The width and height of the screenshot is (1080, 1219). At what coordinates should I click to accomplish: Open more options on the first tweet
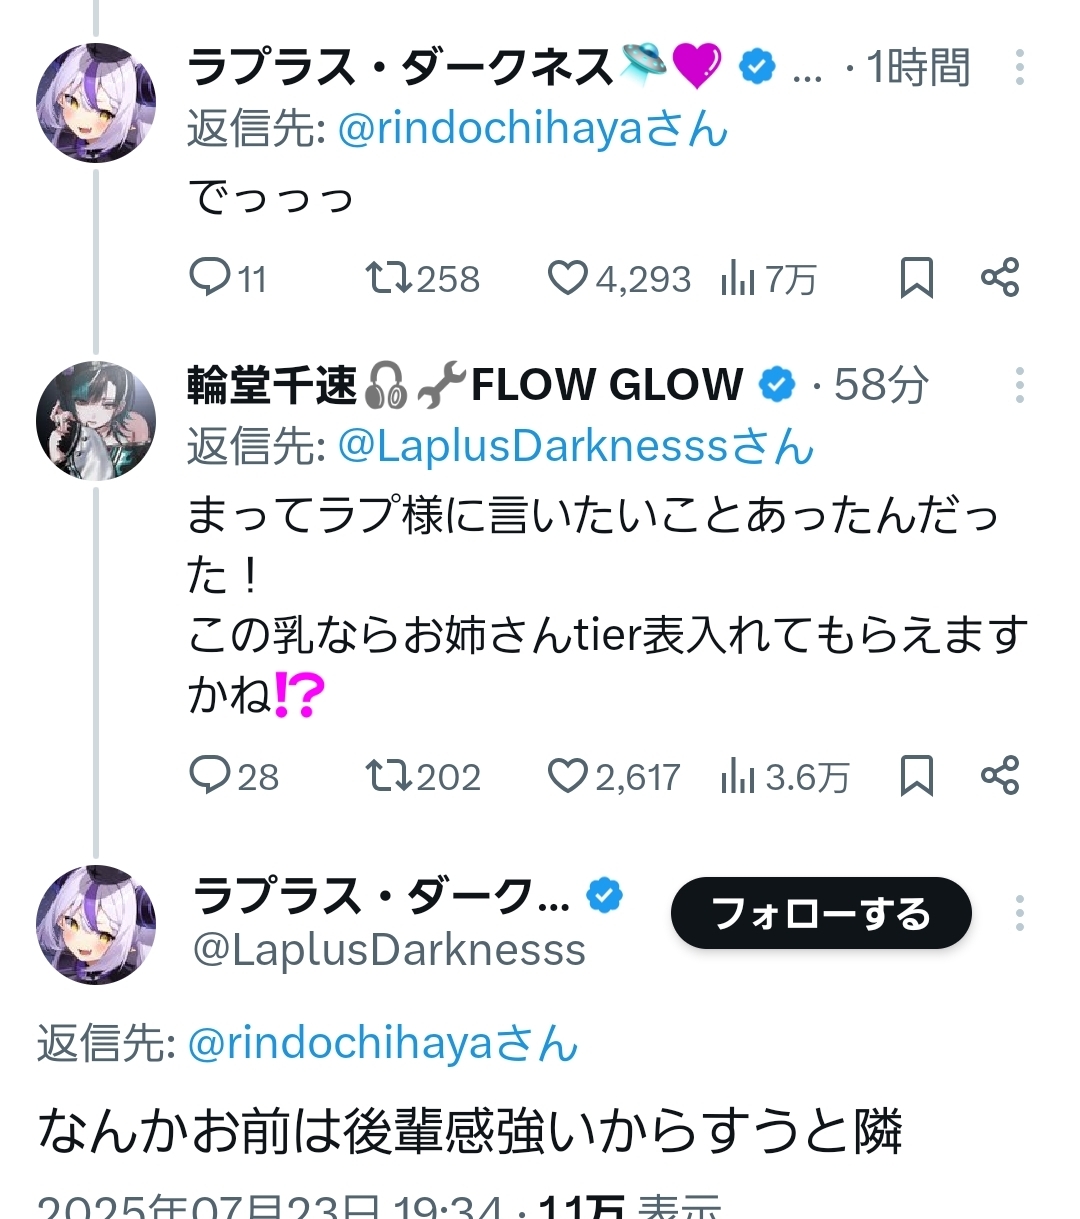pos(1019,67)
